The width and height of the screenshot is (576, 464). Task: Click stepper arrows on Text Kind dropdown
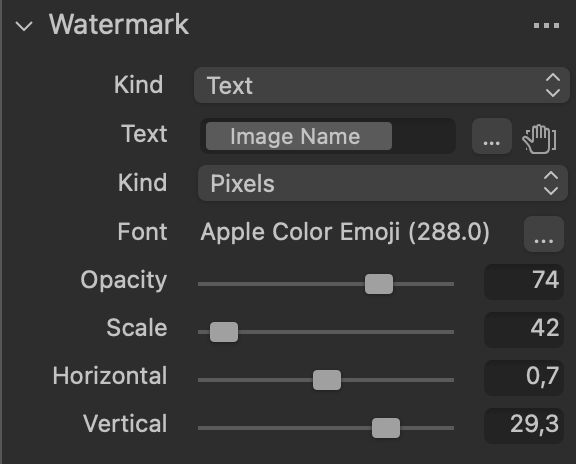(x=553, y=85)
